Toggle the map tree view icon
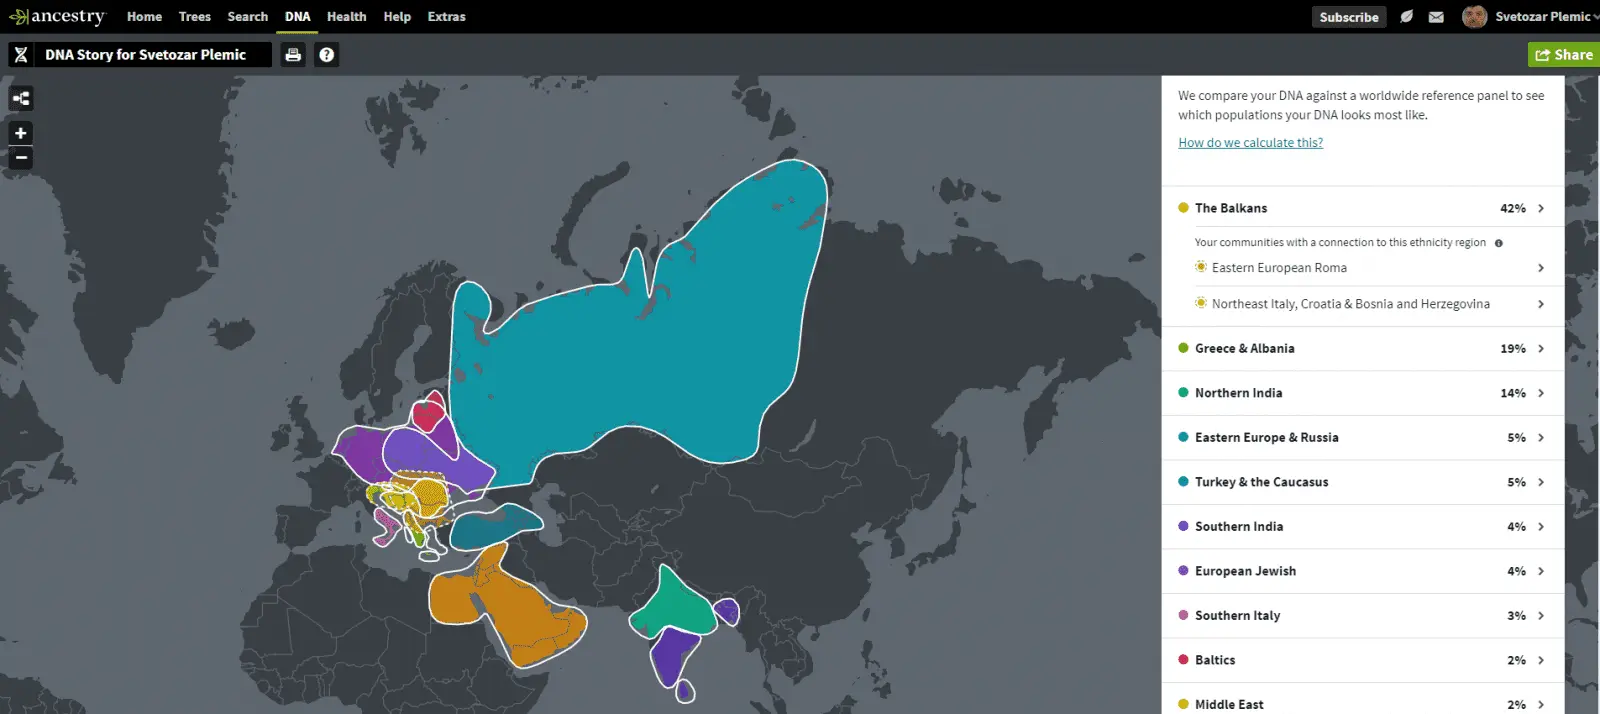Viewport: 1600px width, 714px height. click(x=21, y=98)
